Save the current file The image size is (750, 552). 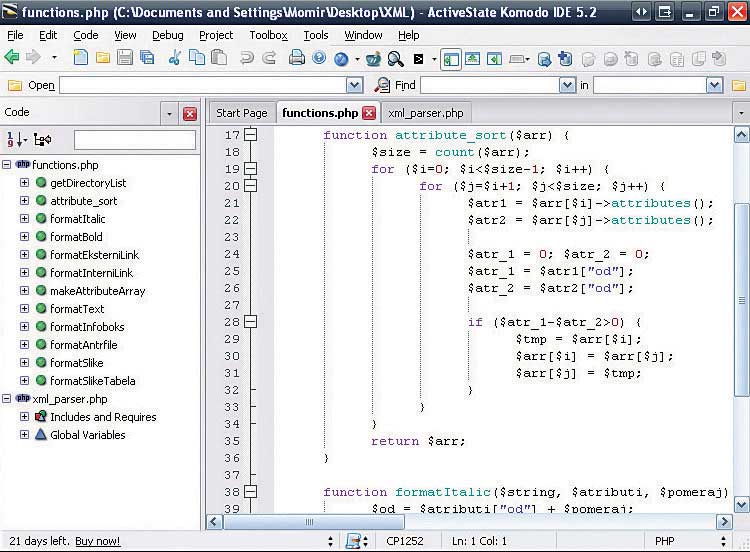pos(125,58)
